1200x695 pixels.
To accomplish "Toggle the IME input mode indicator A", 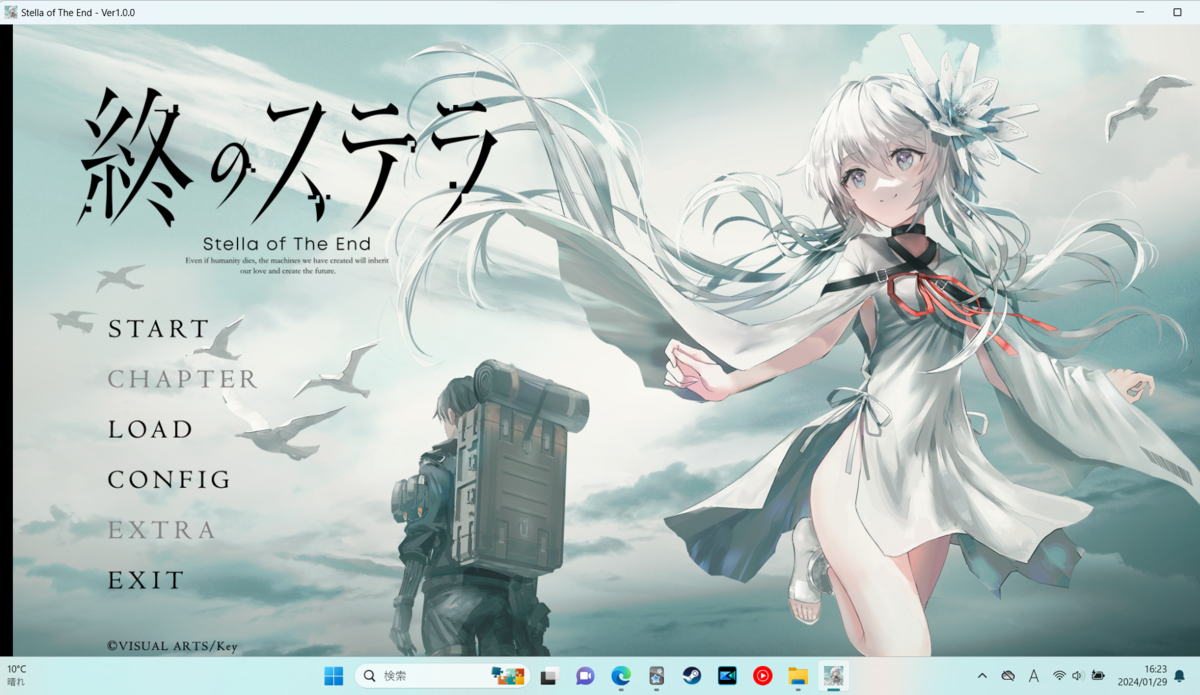I will coord(1034,676).
